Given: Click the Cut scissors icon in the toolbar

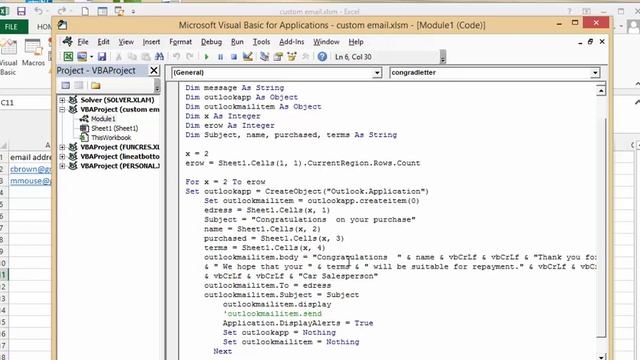Looking at the screenshot, I should [119, 57].
